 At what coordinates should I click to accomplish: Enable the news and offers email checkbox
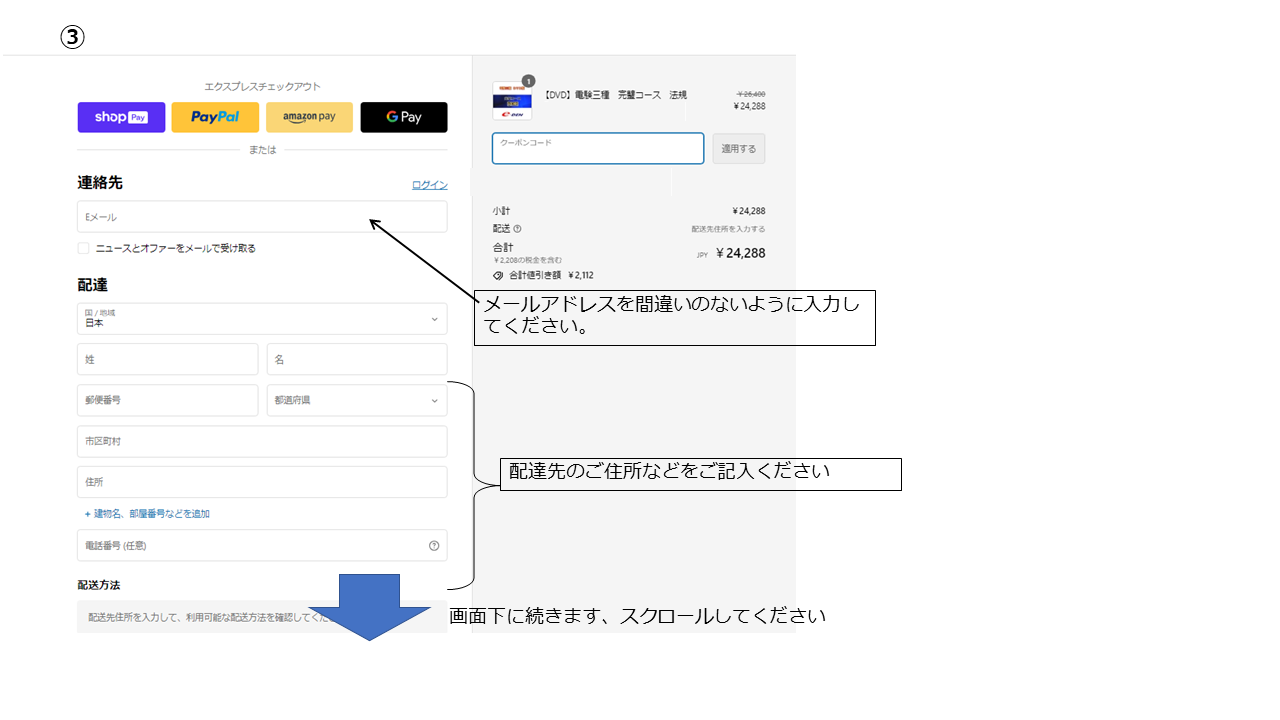pos(84,248)
